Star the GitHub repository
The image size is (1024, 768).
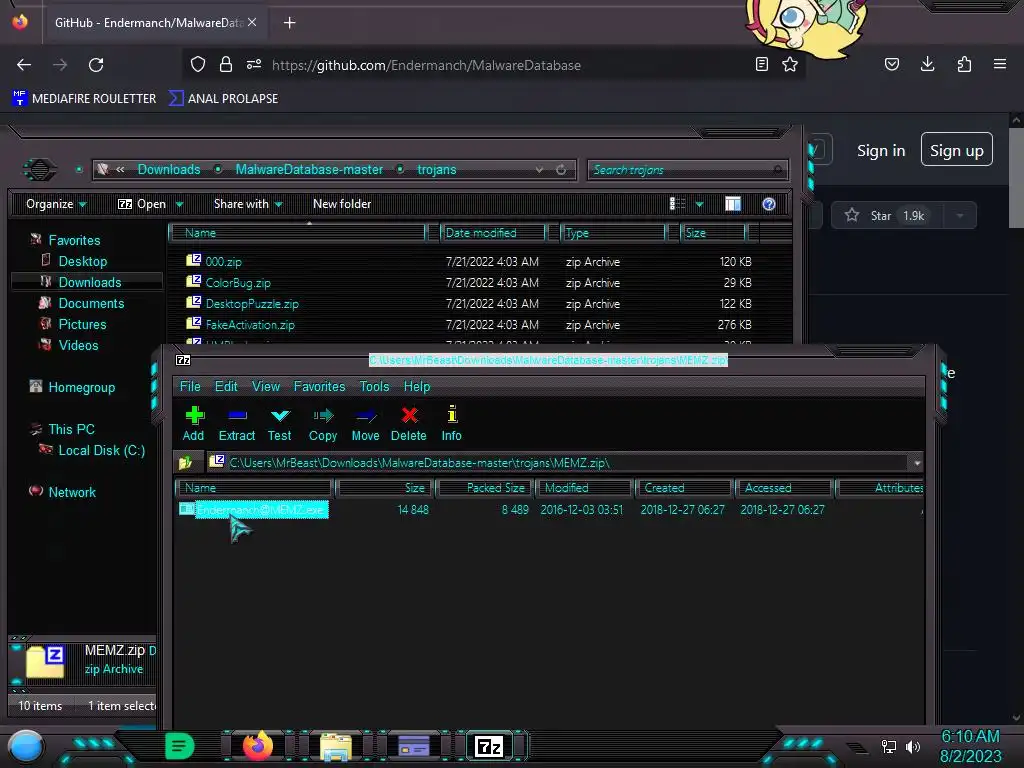[887, 216]
